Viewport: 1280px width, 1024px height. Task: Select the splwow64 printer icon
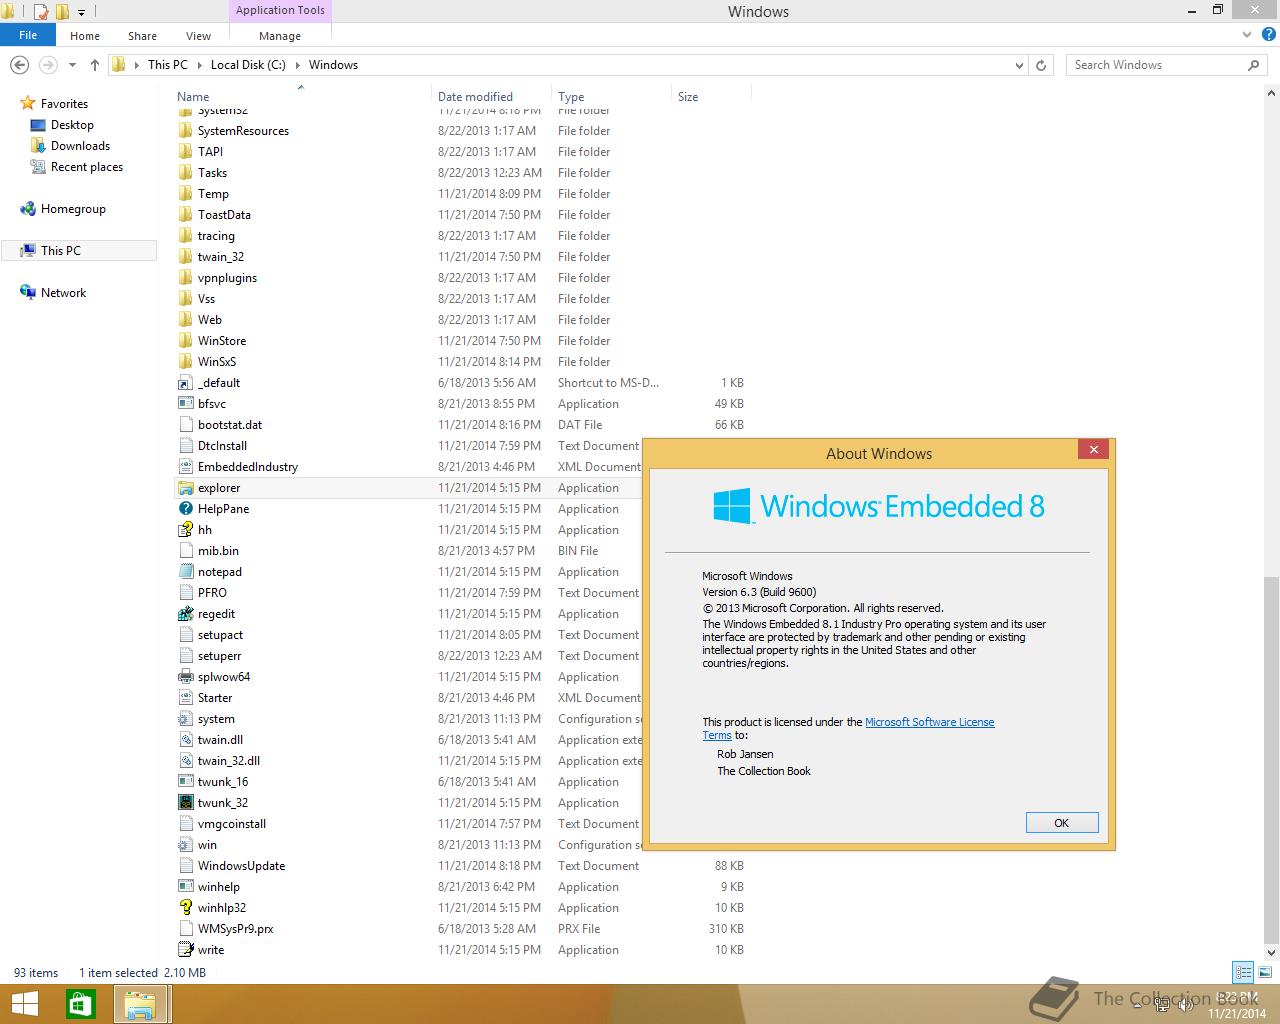(x=185, y=677)
